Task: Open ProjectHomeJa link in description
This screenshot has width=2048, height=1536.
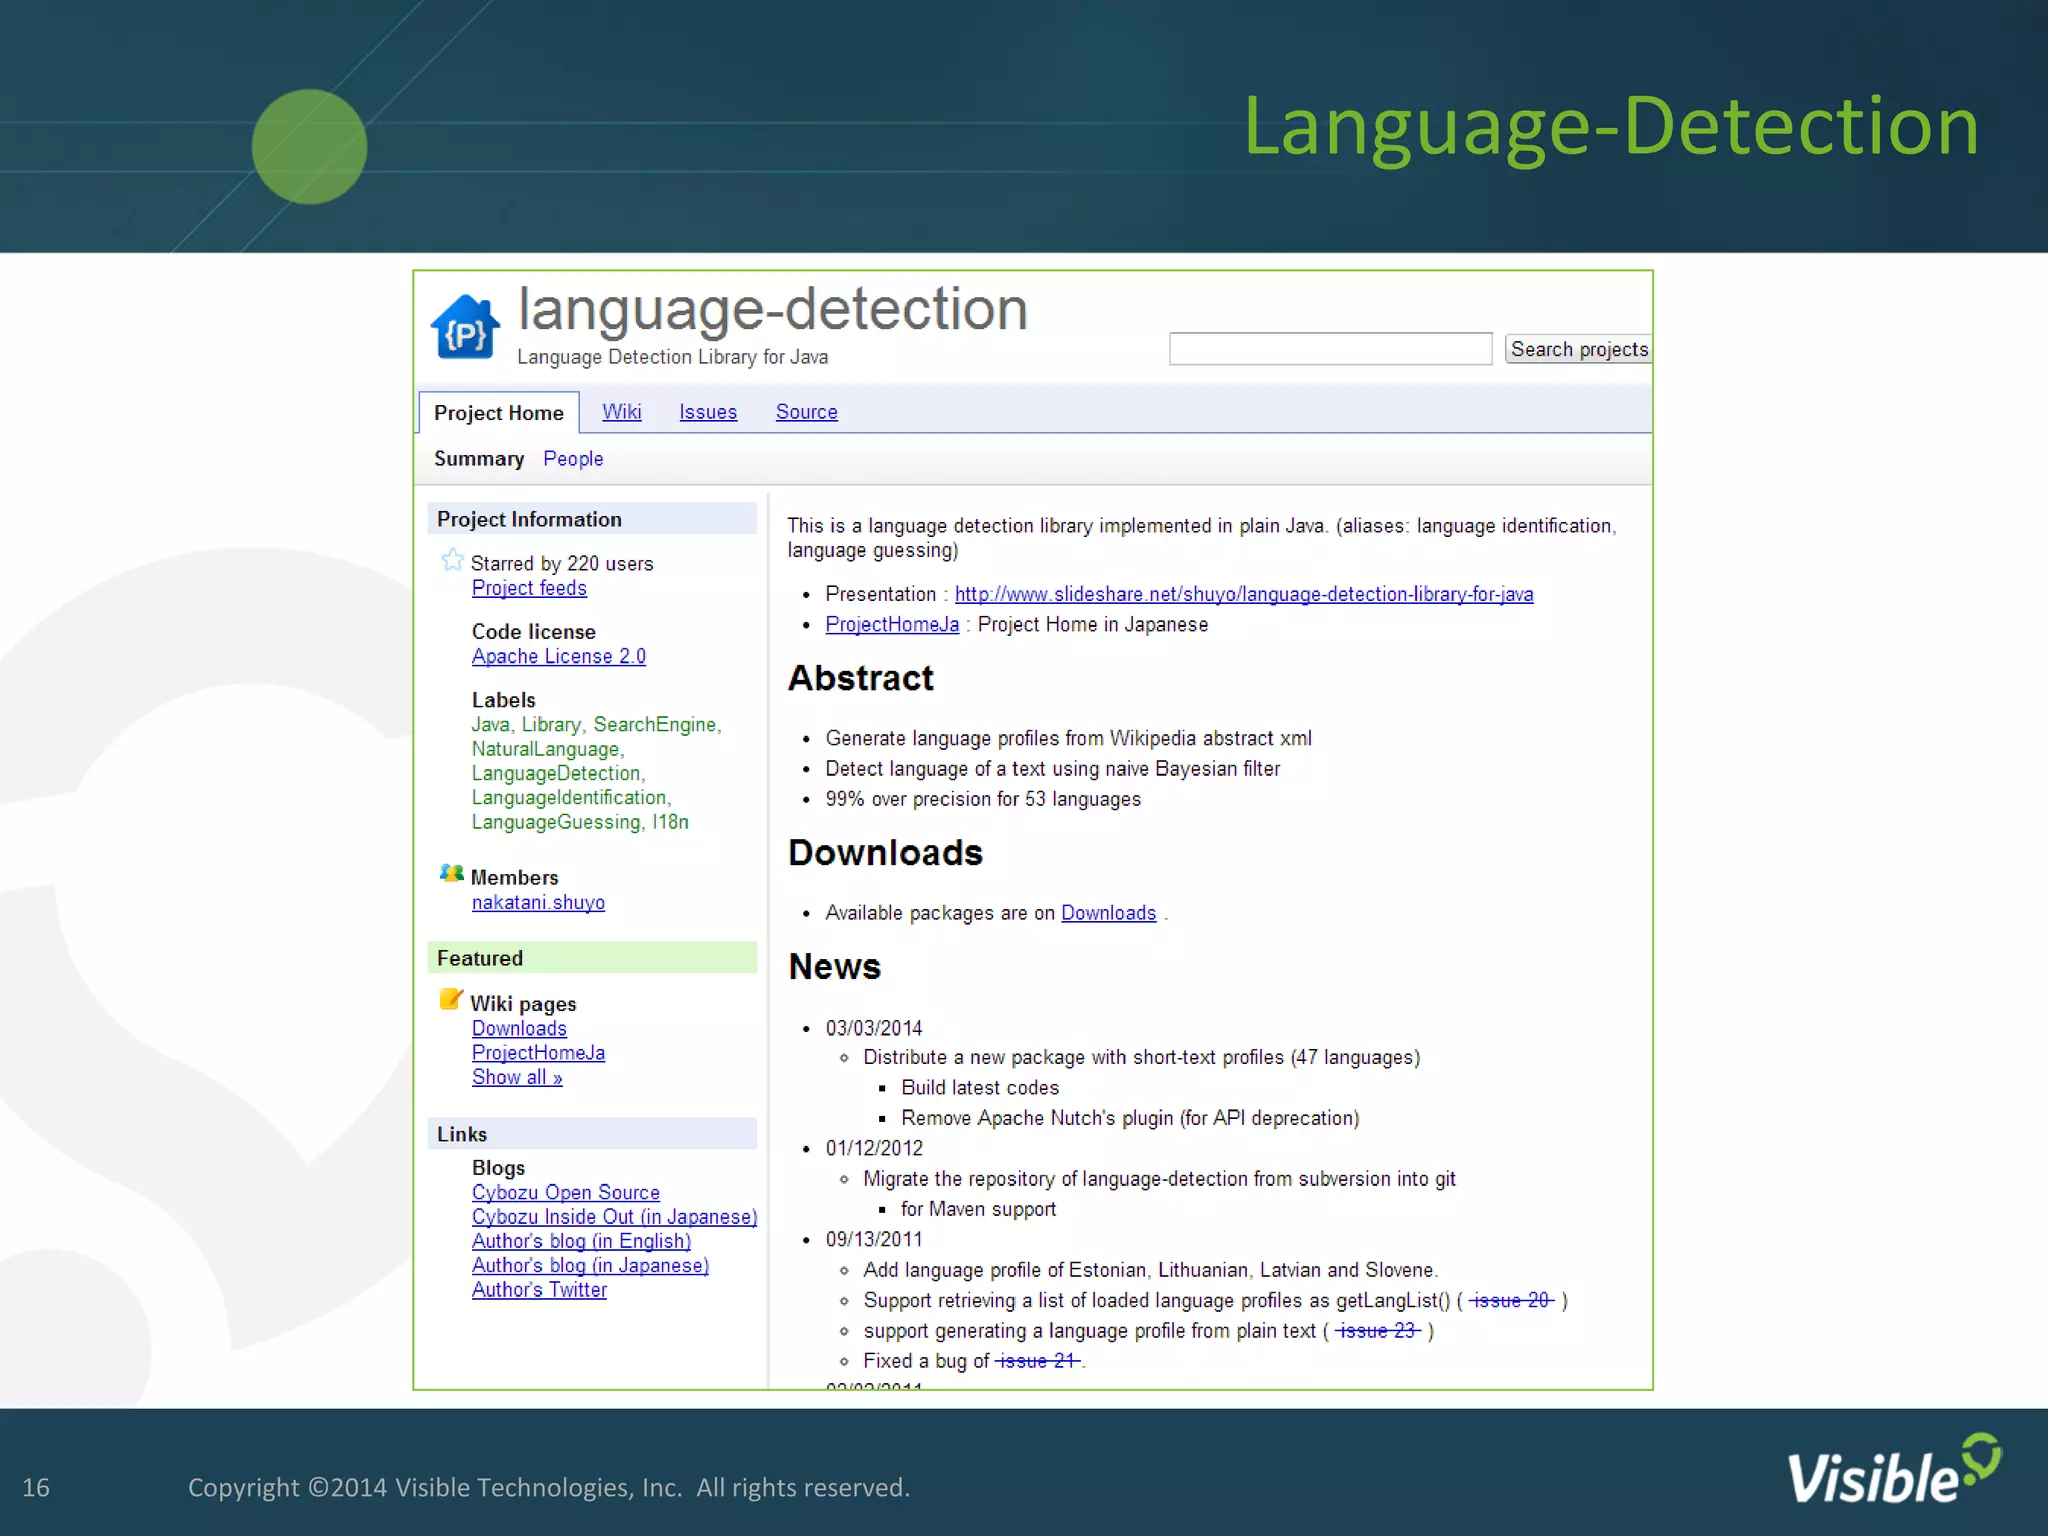Action: click(892, 624)
